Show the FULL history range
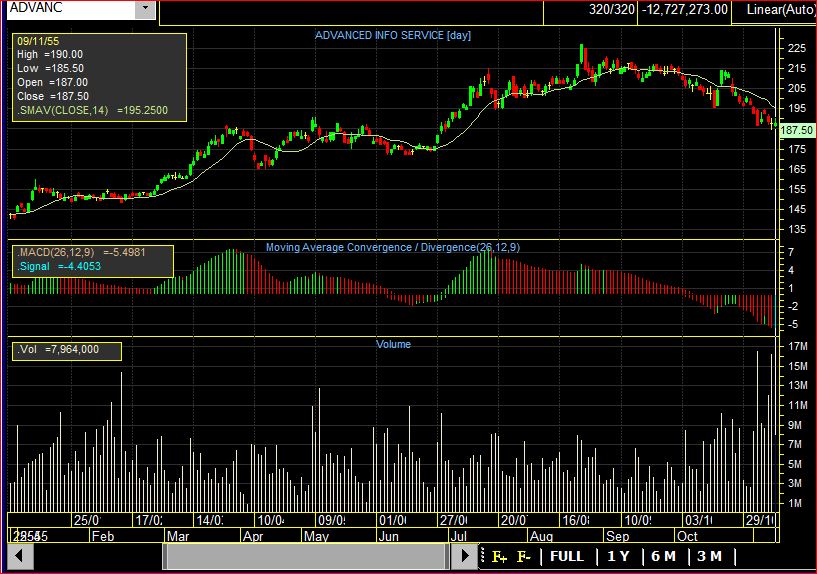 [567, 556]
